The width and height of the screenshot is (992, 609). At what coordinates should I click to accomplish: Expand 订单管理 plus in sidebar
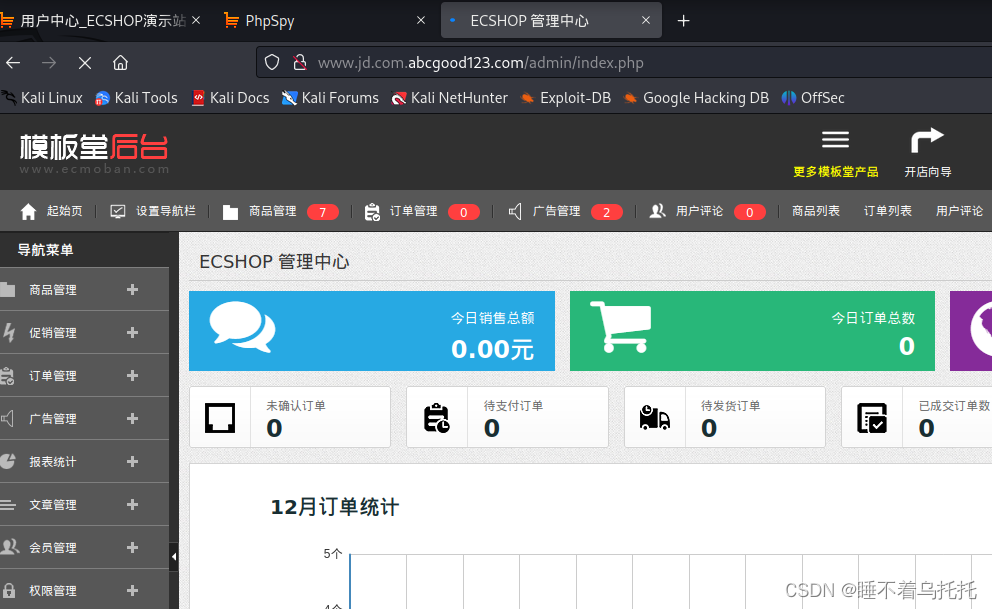tap(132, 376)
